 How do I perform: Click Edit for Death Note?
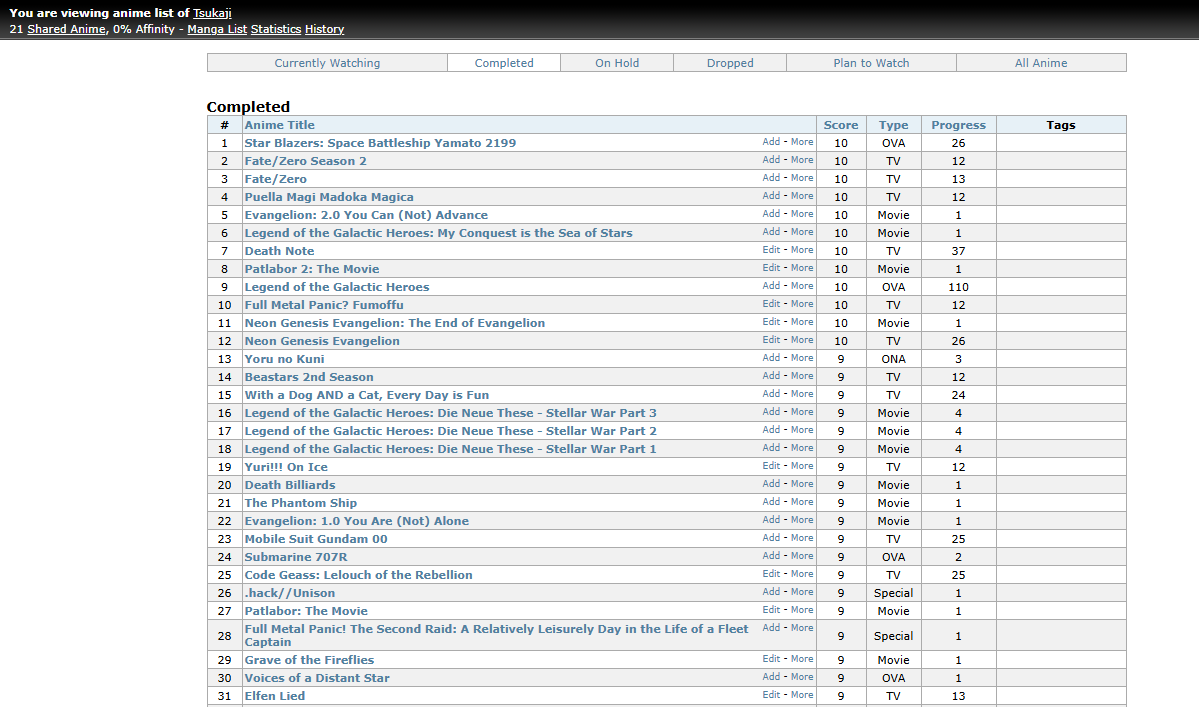[771, 250]
